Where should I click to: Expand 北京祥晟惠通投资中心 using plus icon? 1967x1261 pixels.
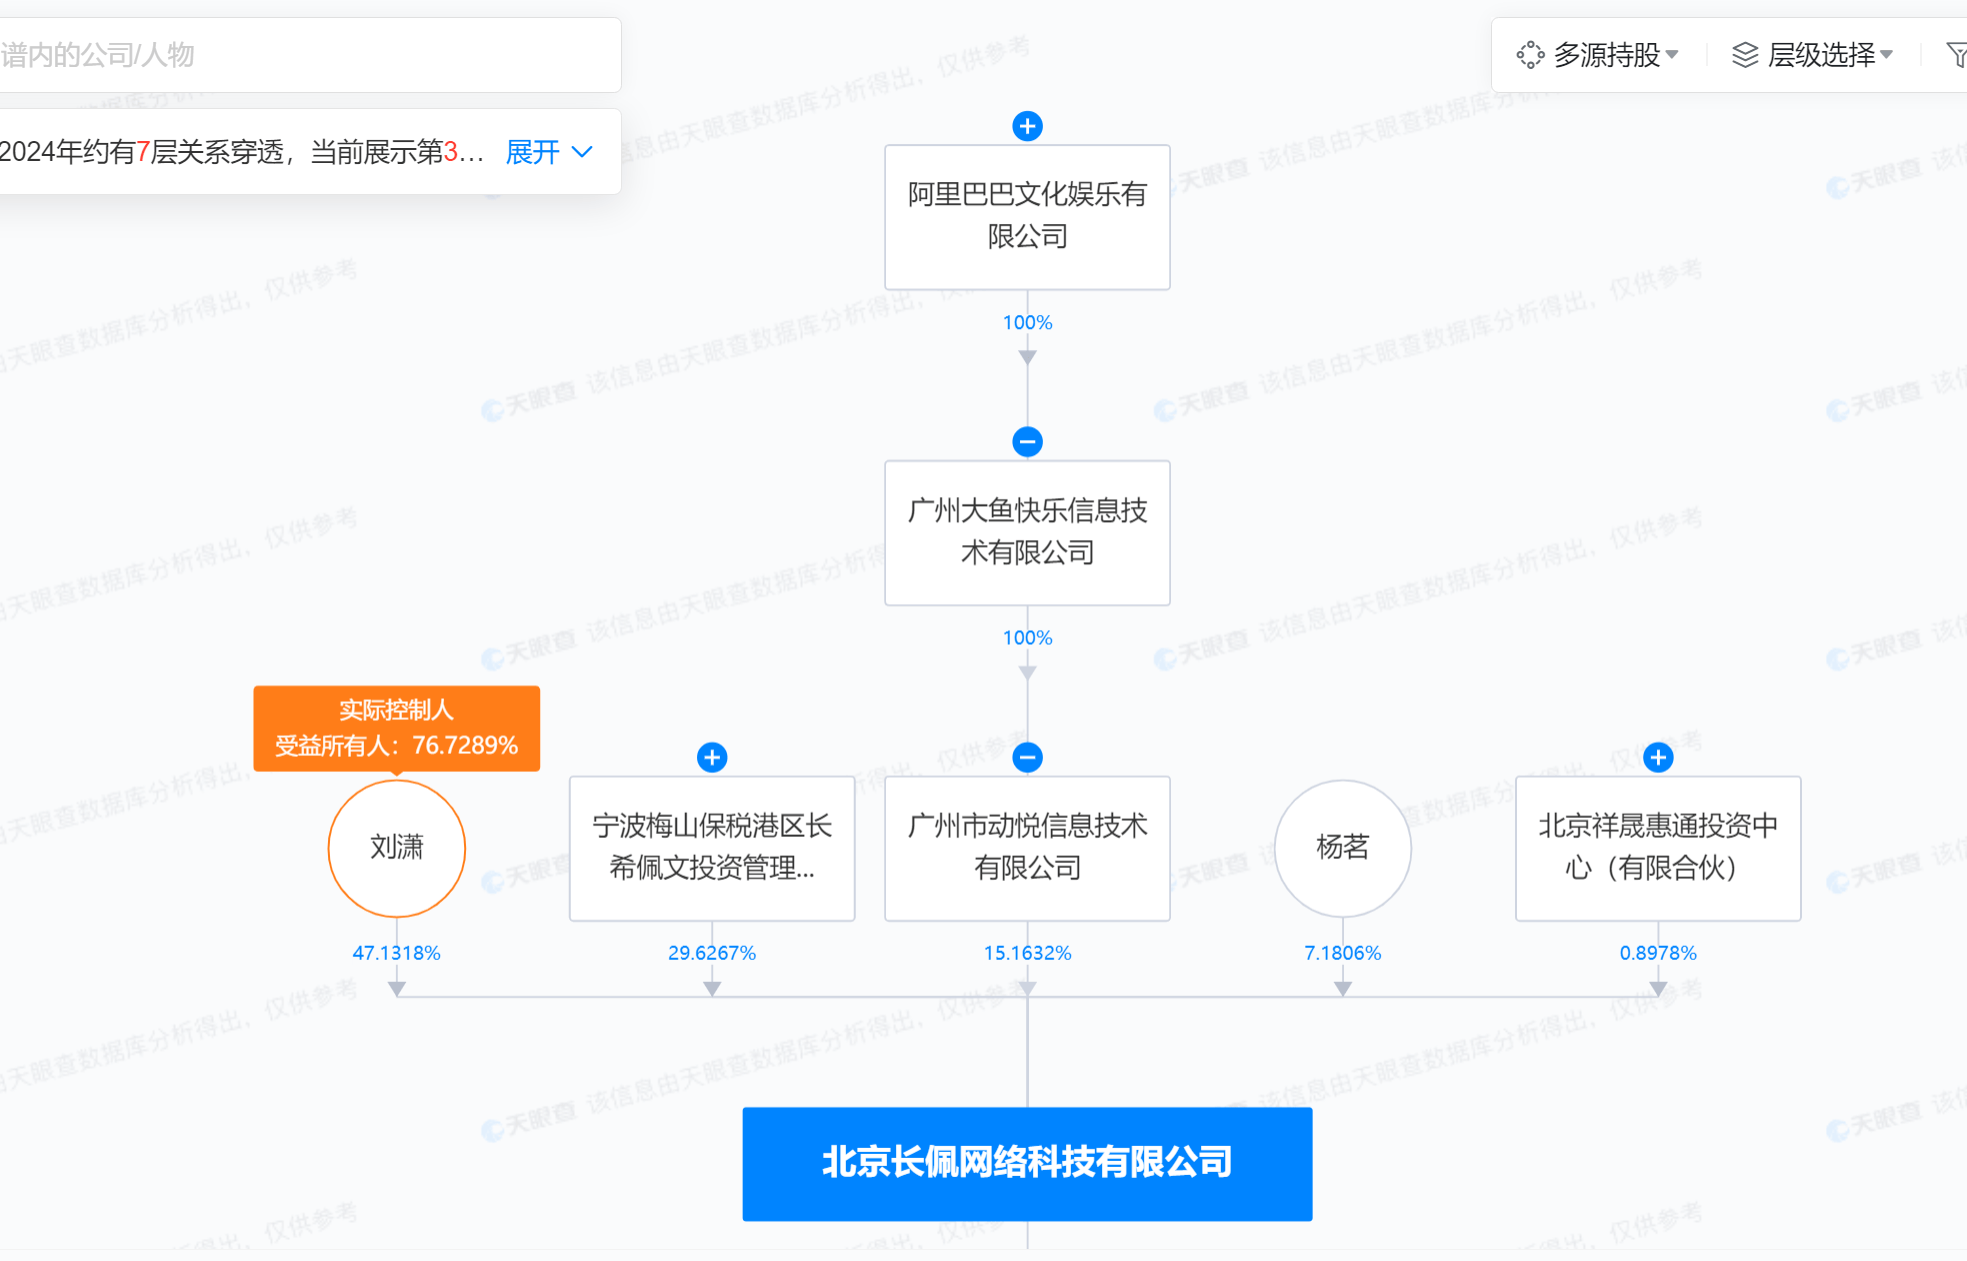pos(1658,757)
